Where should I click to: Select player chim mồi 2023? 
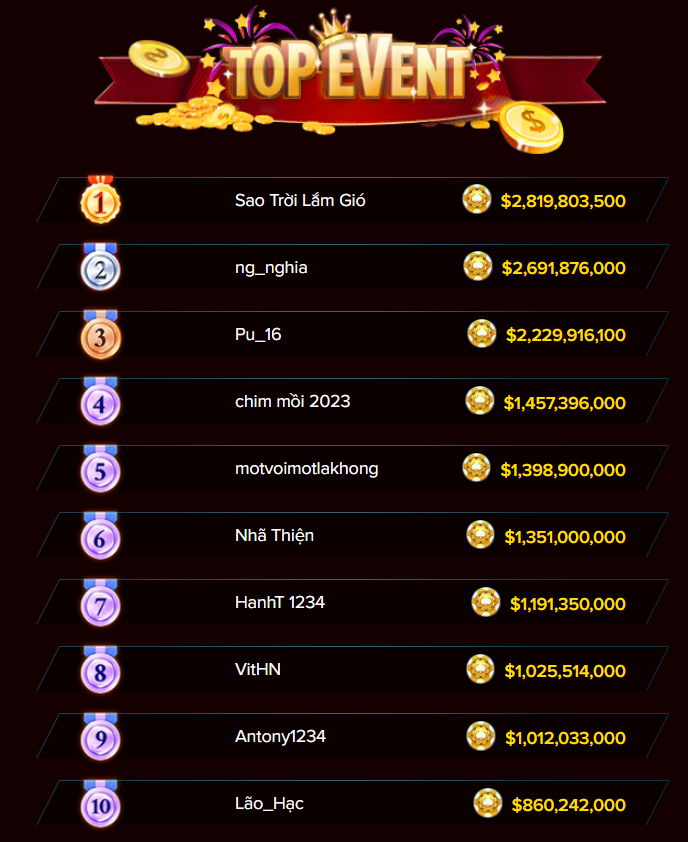point(293,401)
